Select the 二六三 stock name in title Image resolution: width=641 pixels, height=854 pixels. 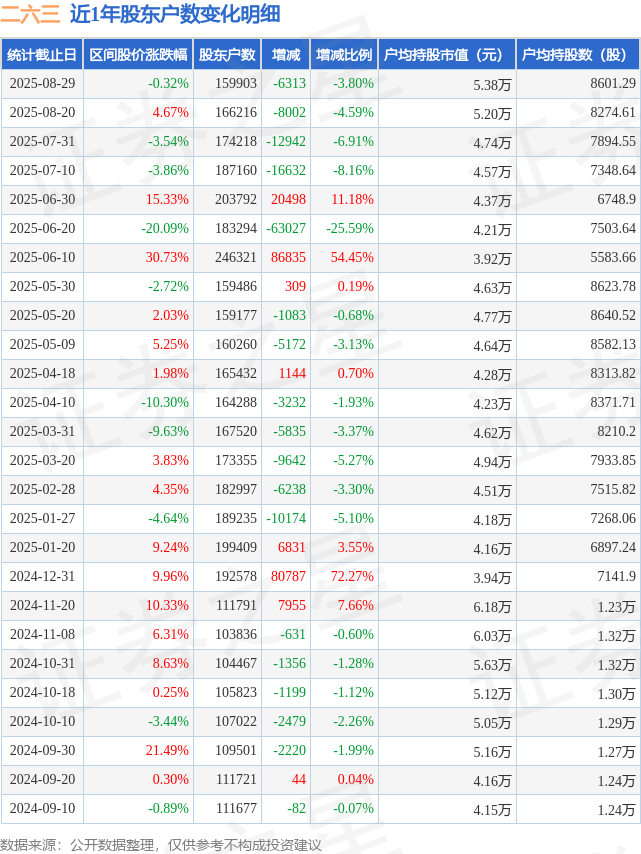click(x=30, y=14)
